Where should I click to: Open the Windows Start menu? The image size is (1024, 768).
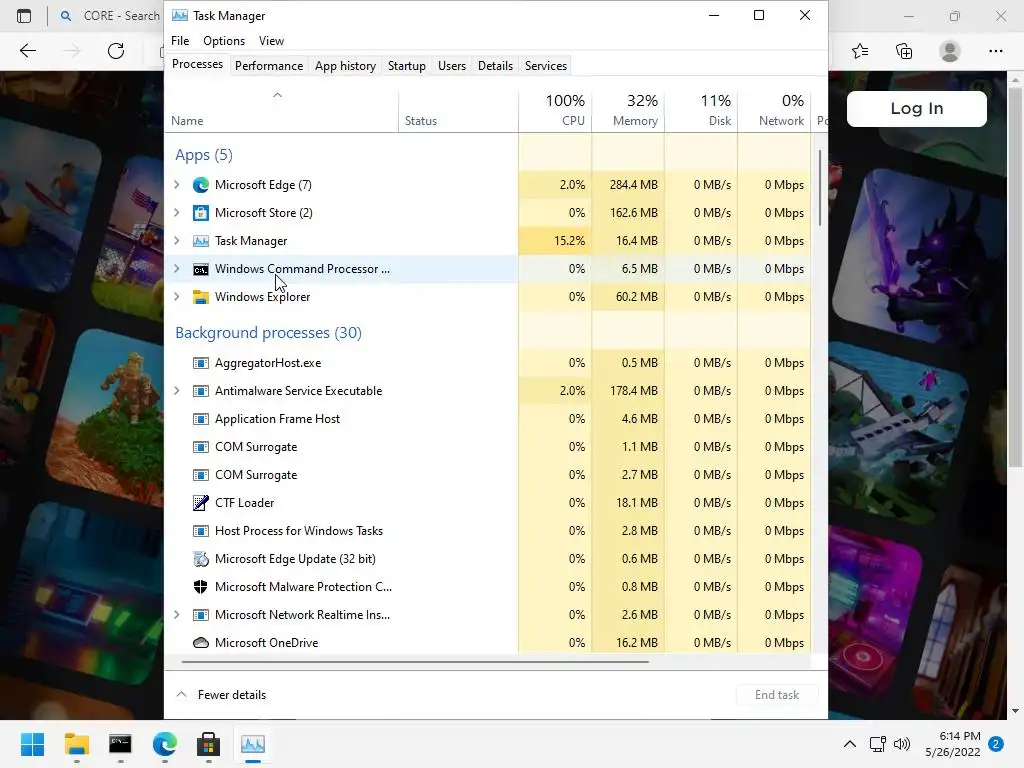click(x=32, y=744)
